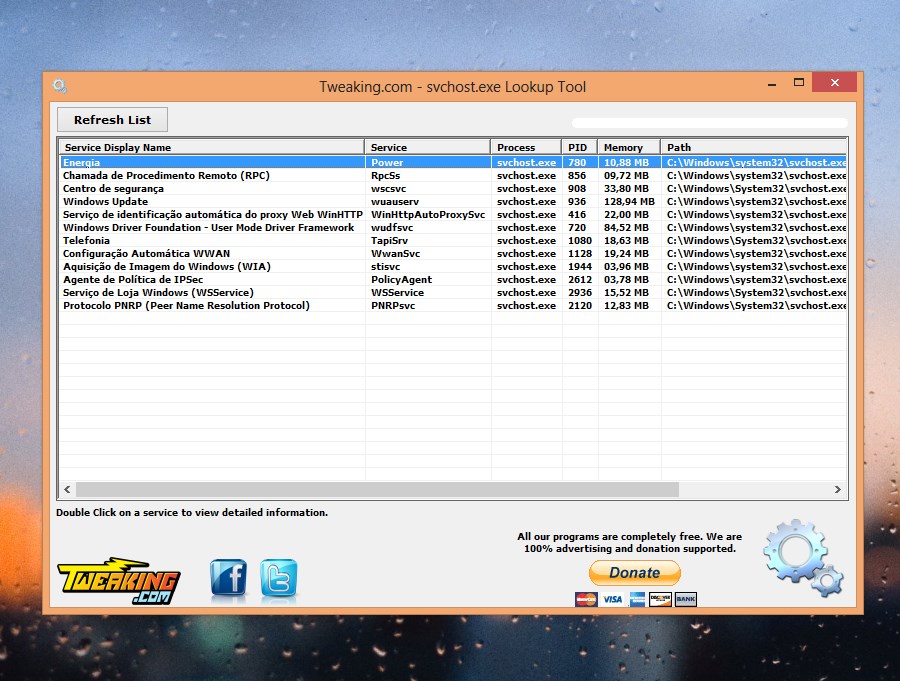Sort by the Path column header
Viewport: 900px width, 681px height.
tap(754, 147)
